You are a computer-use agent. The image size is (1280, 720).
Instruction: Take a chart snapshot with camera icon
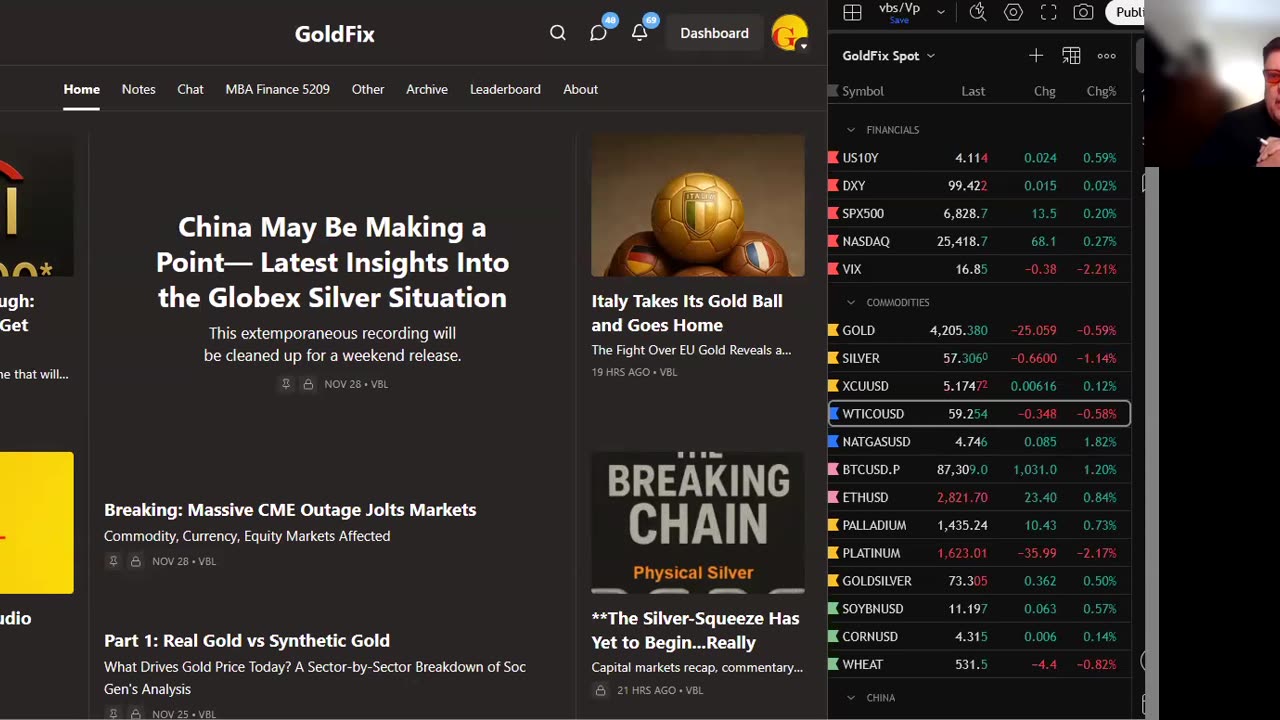1083,12
